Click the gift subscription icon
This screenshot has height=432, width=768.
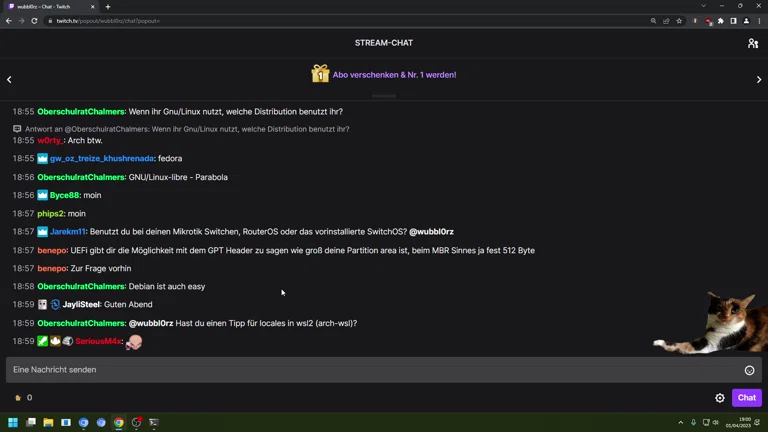click(x=320, y=74)
